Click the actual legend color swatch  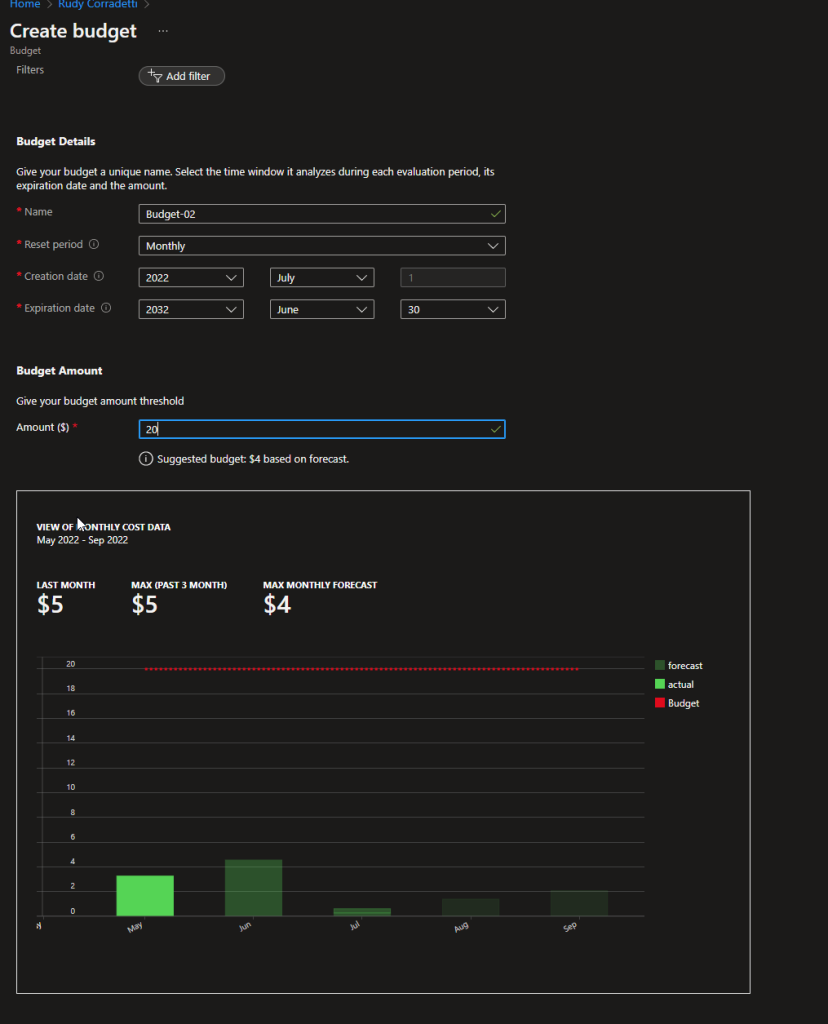click(x=660, y=684)
